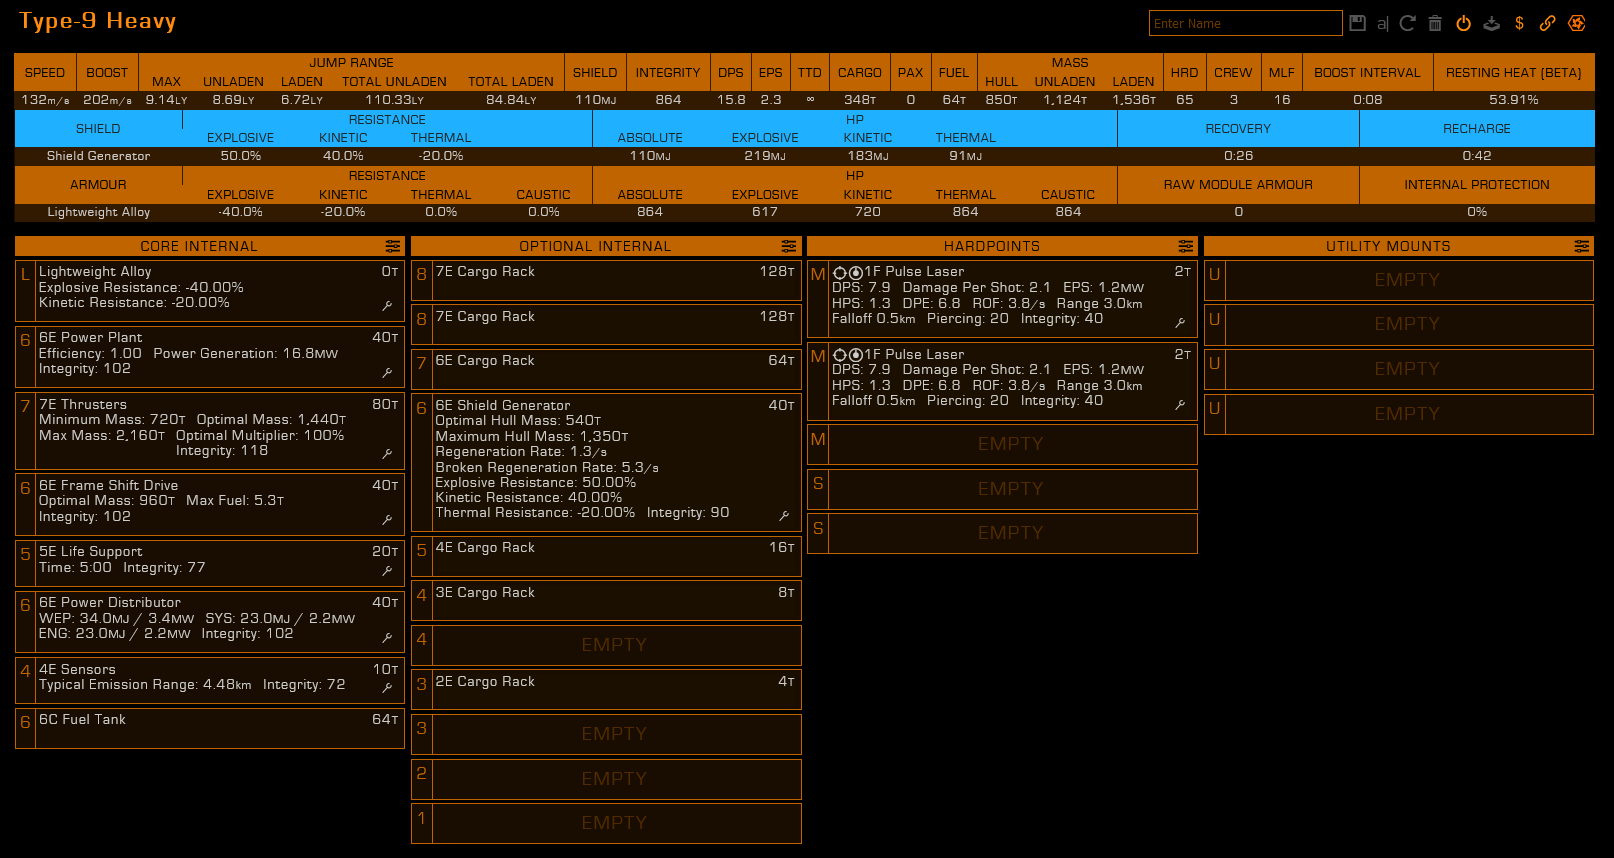Viewport: 1614px width, 858px height.
Task: Select the first empty utility mount slot
Action: coord(1398,280)
